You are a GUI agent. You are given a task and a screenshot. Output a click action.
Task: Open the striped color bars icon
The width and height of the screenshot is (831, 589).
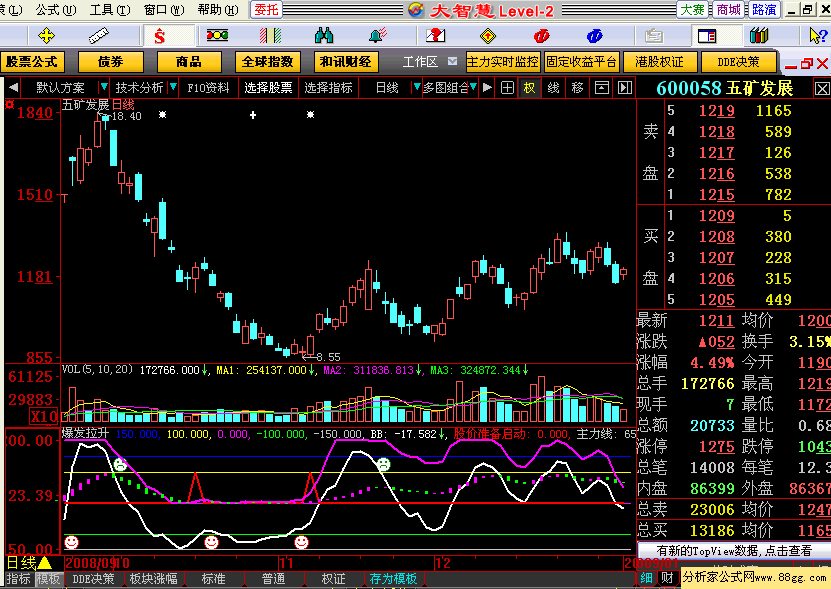[x=270, y=36]
